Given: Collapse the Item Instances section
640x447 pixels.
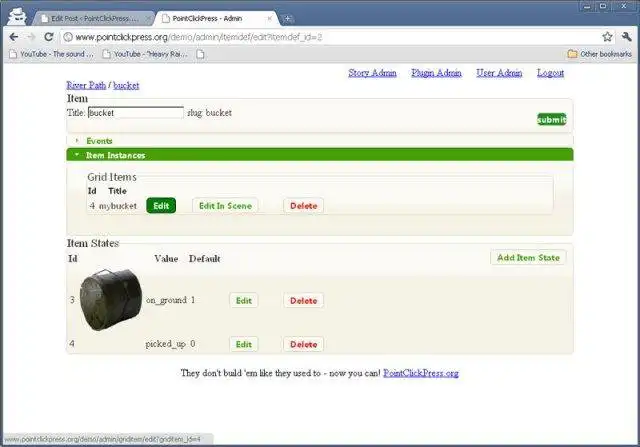Looking at the screenshot, I should point(320,155).
